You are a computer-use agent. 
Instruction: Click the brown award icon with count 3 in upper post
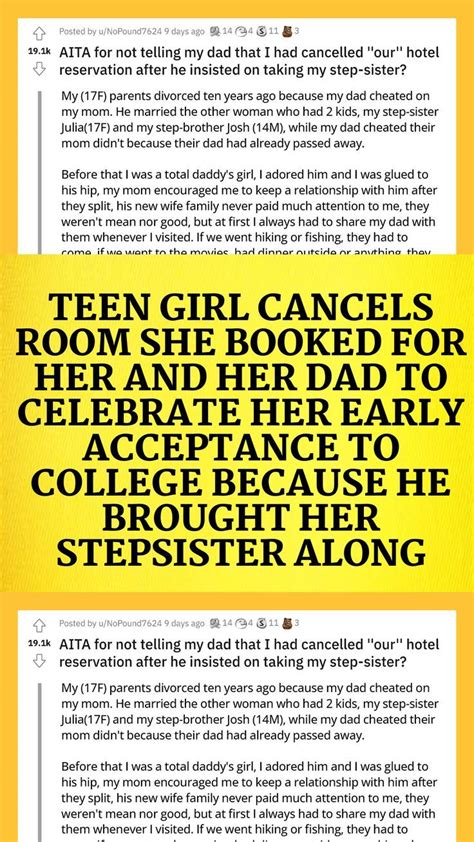coord(287,31)
